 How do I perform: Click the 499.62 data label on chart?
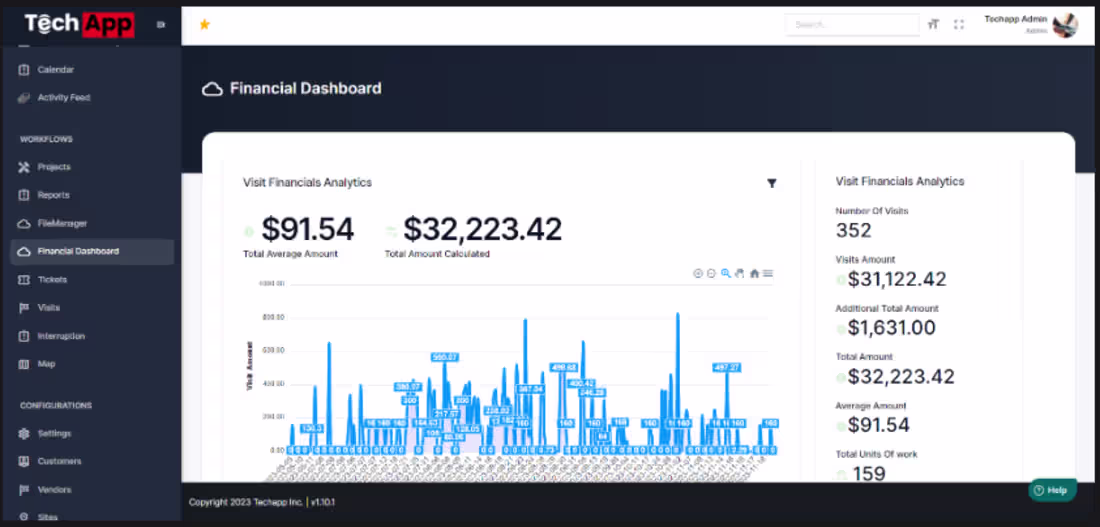point(564,367)
